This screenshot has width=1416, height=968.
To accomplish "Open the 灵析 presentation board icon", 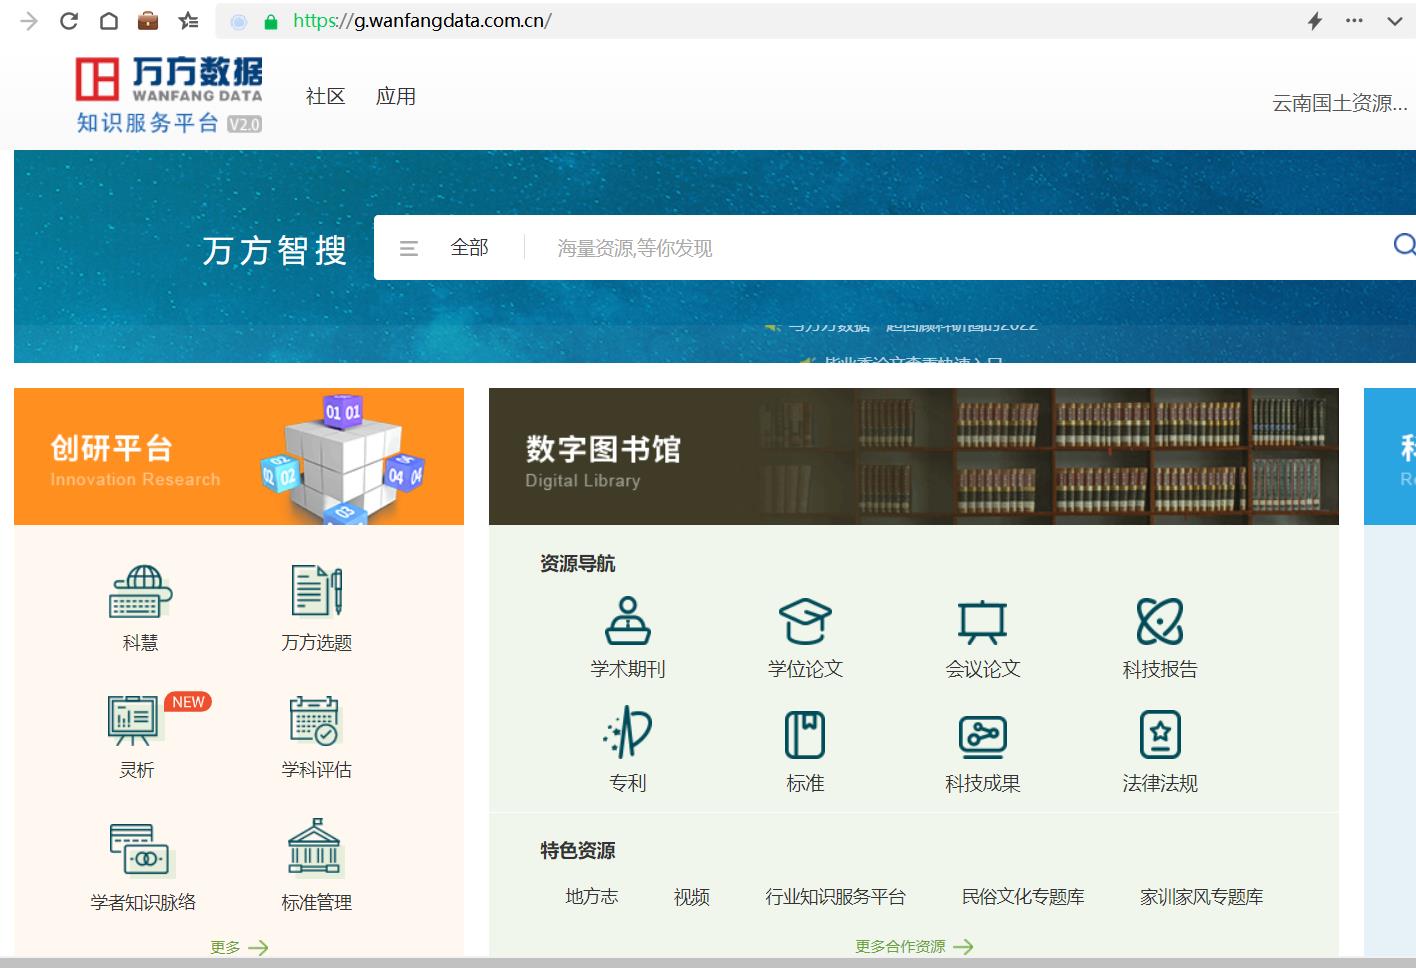I will (x=134, y=720).
